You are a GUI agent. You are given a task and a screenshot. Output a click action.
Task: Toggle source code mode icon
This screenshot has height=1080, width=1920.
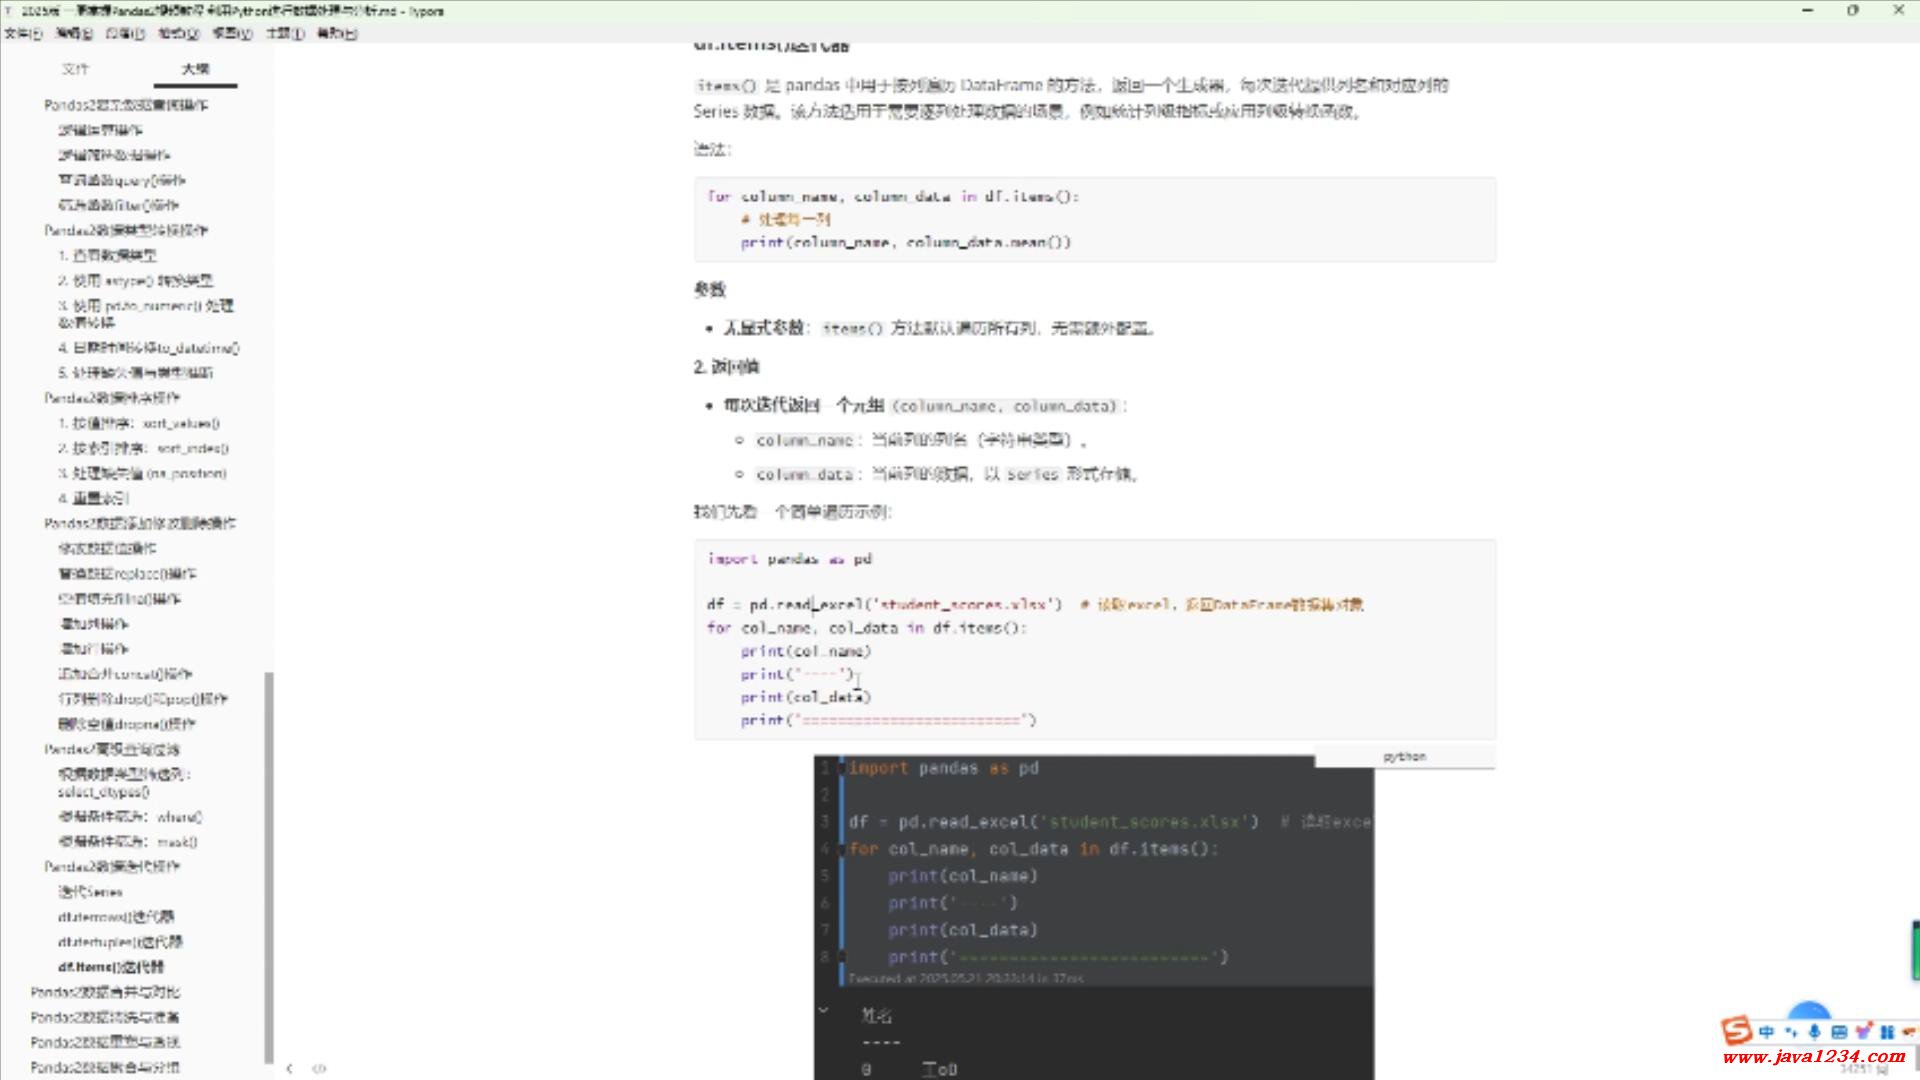tap(319, 1068)
